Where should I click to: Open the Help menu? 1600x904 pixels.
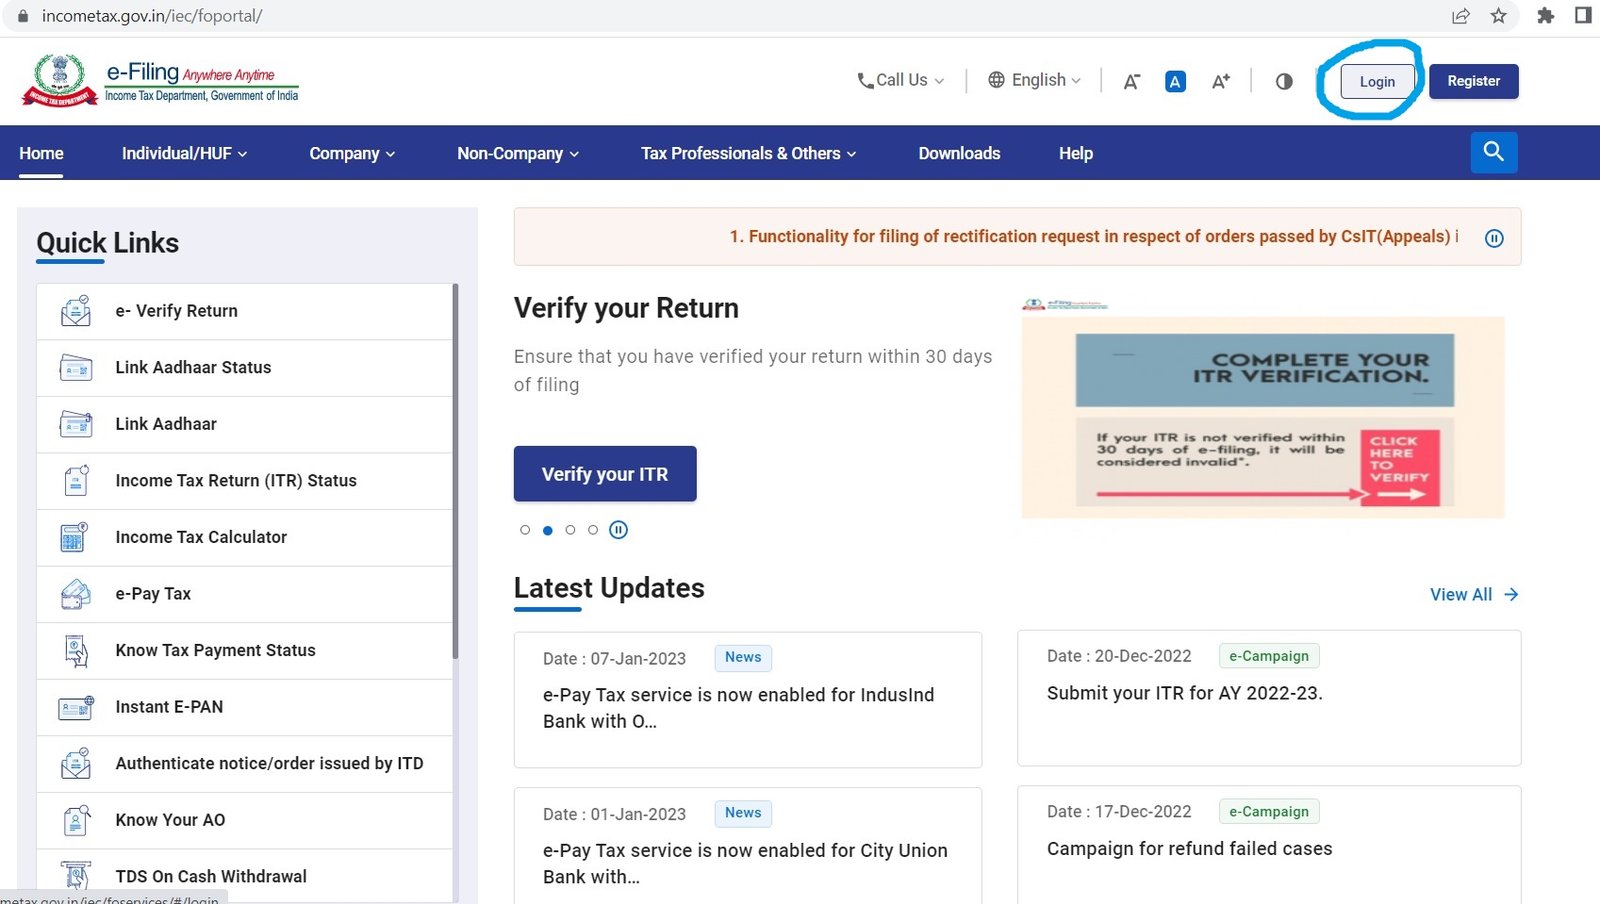pos(1075,153)
